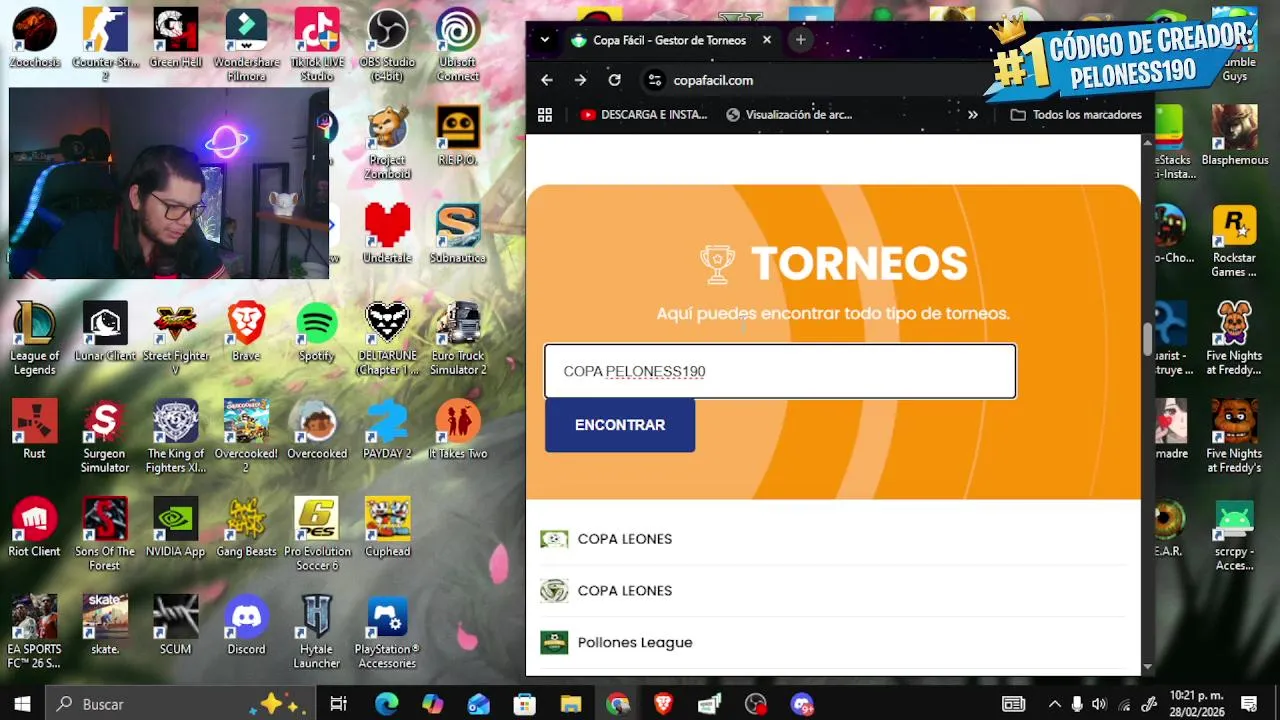1280x720 pixels.
Task: View site information for copafacil.com
Action: coord(654,80)
